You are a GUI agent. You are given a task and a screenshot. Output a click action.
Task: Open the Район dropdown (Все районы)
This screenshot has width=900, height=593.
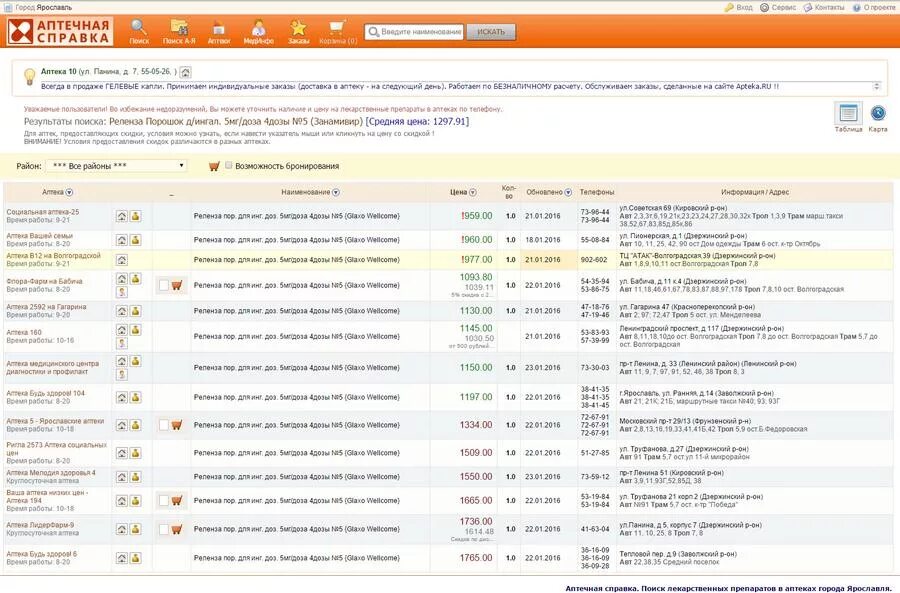tap(117, 166)
